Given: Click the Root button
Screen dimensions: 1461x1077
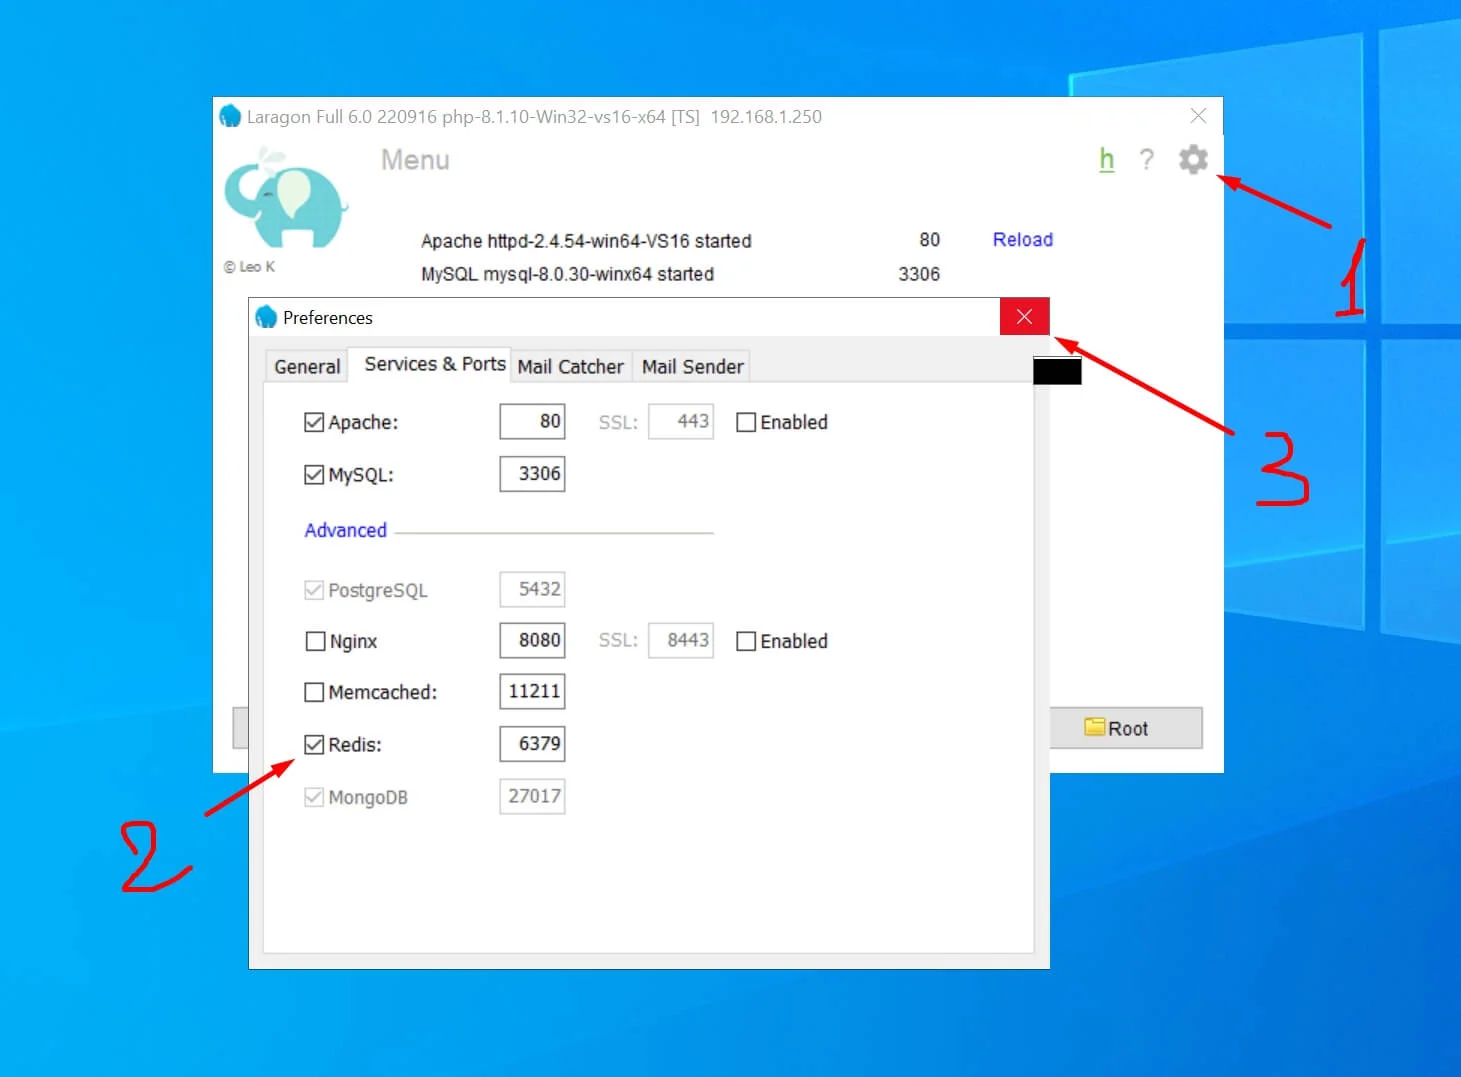Looking at the screenshot, I should (1126, 728).
